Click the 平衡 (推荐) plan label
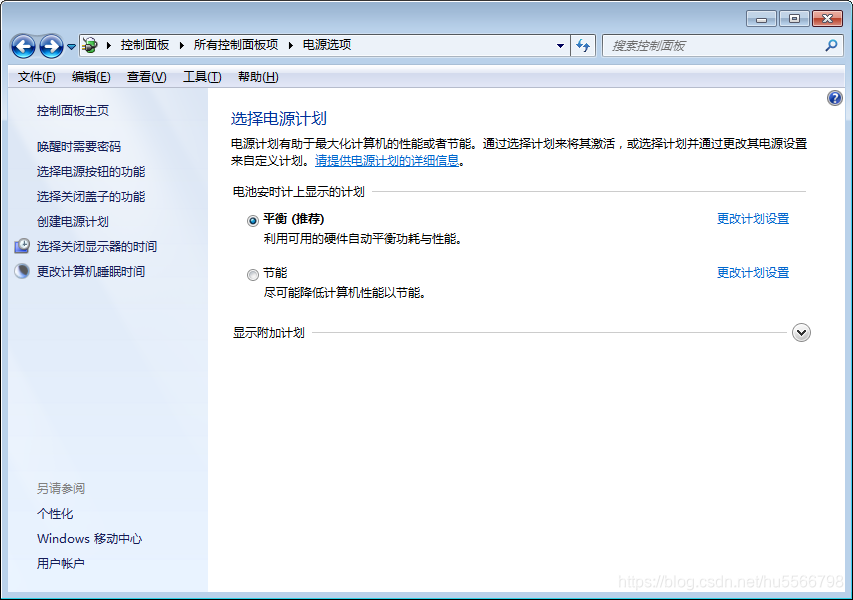Screen dimensions: 853x600 pos(294,219)
